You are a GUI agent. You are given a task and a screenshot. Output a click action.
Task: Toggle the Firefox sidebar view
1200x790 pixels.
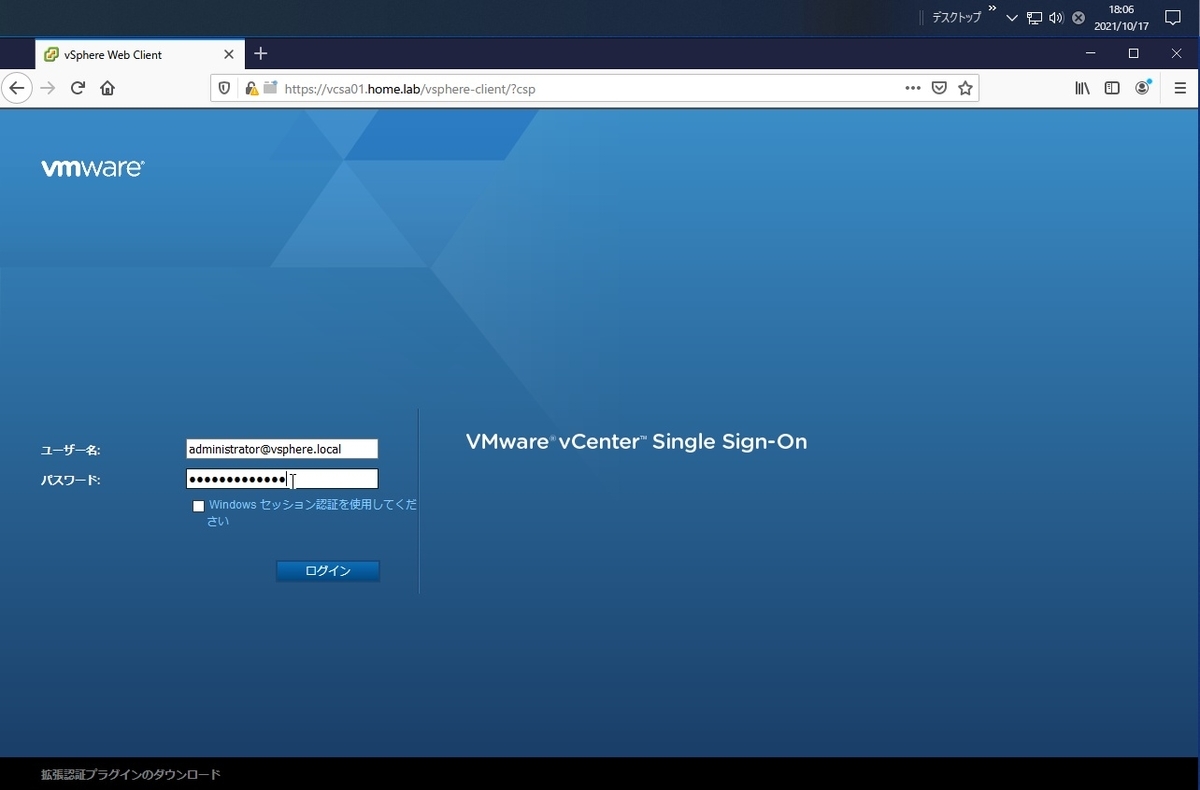click(x=1112, y=88)
